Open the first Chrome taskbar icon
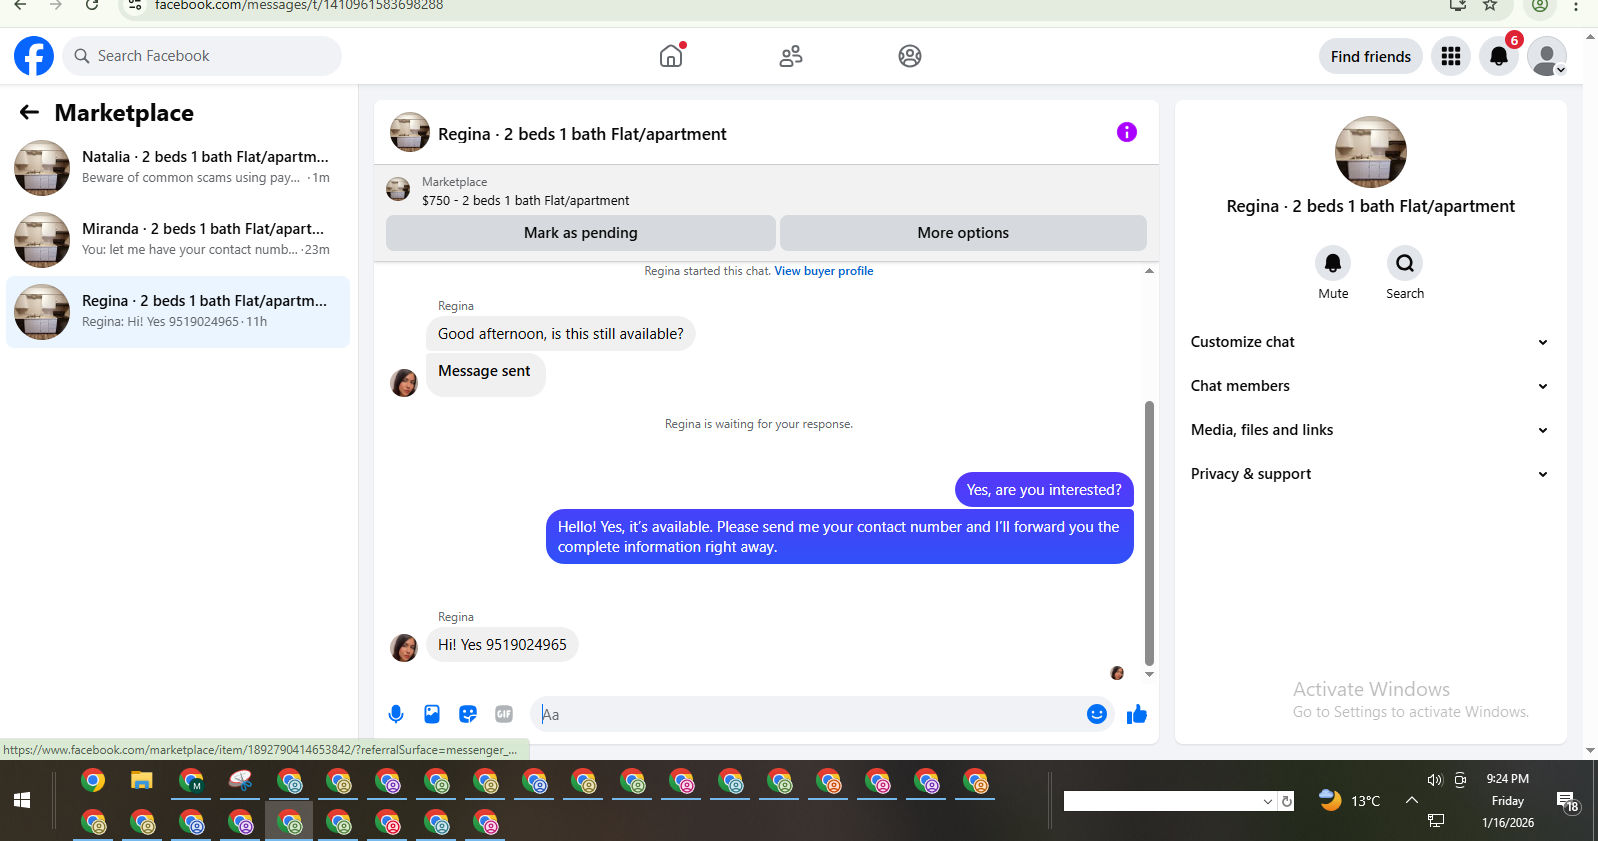 pos(93,781)
